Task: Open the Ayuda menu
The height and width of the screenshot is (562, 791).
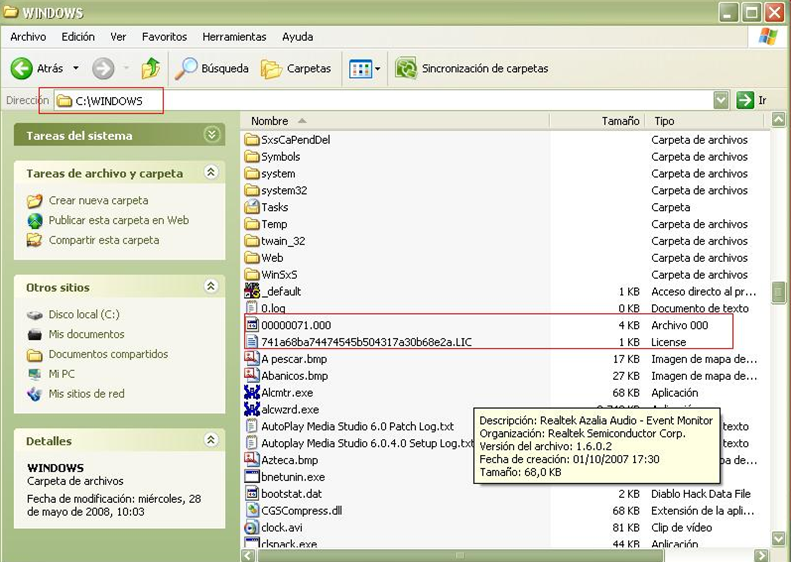Action: [298, 37]
